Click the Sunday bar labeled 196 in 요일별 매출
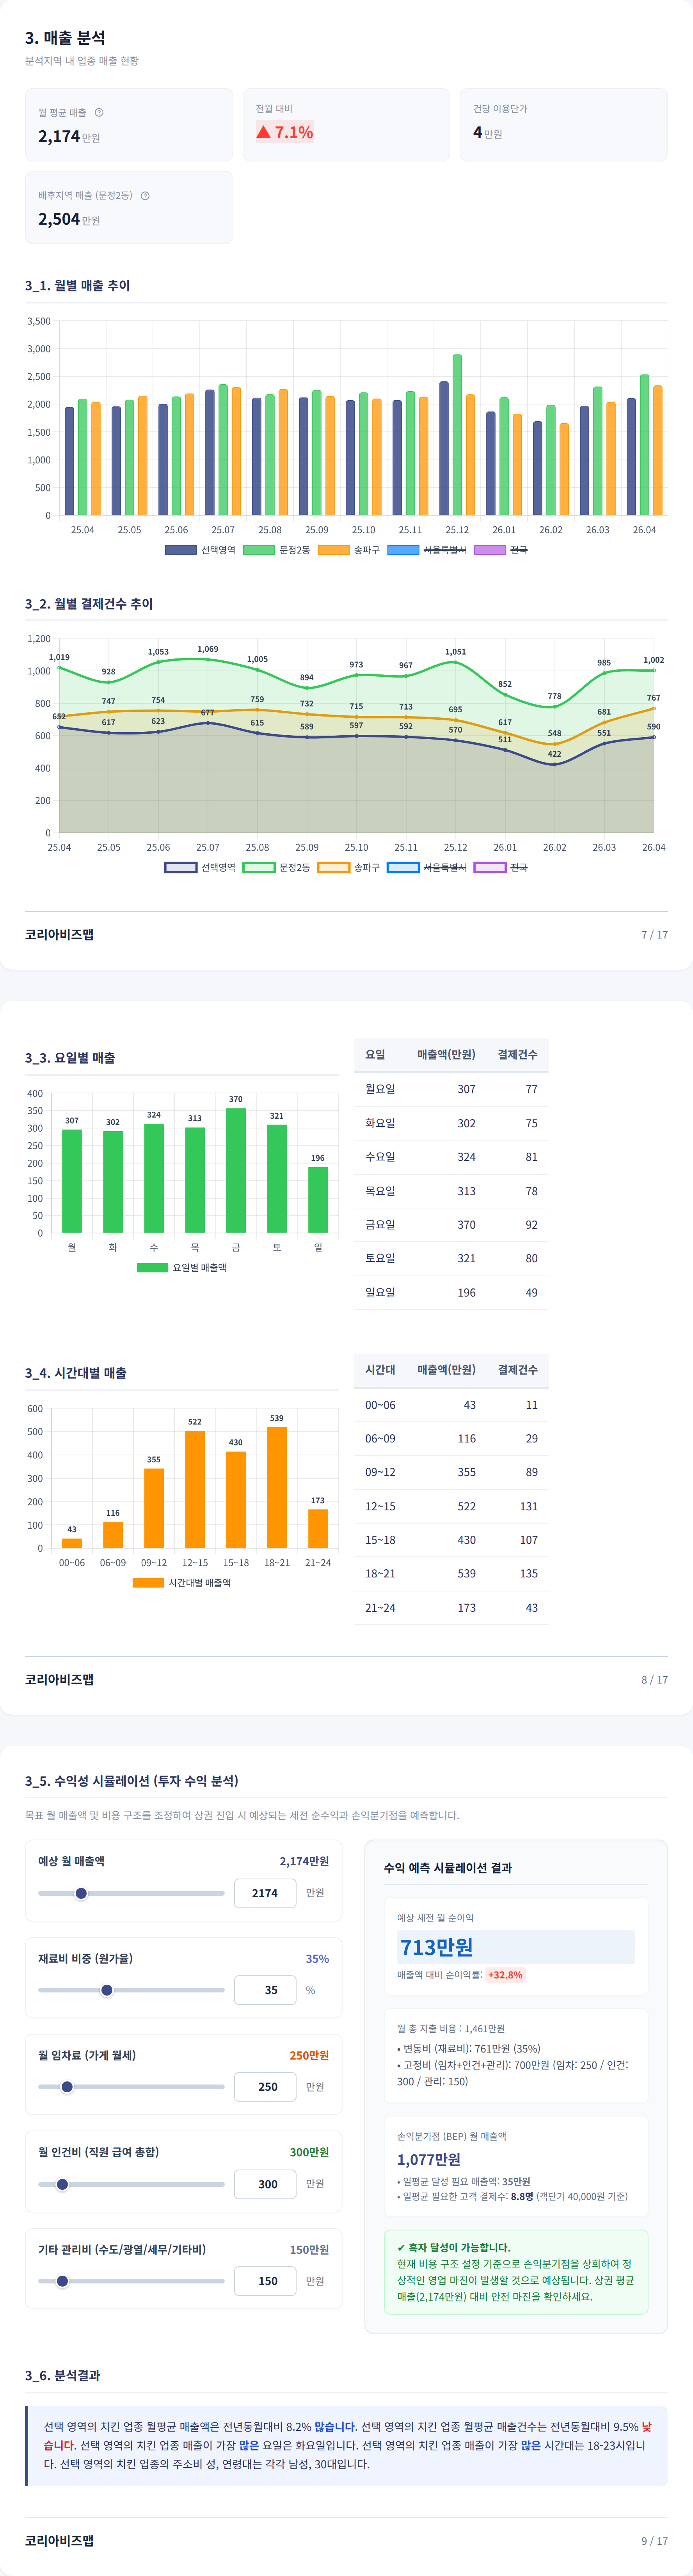693x2576 pixels. pos(318,1200)
